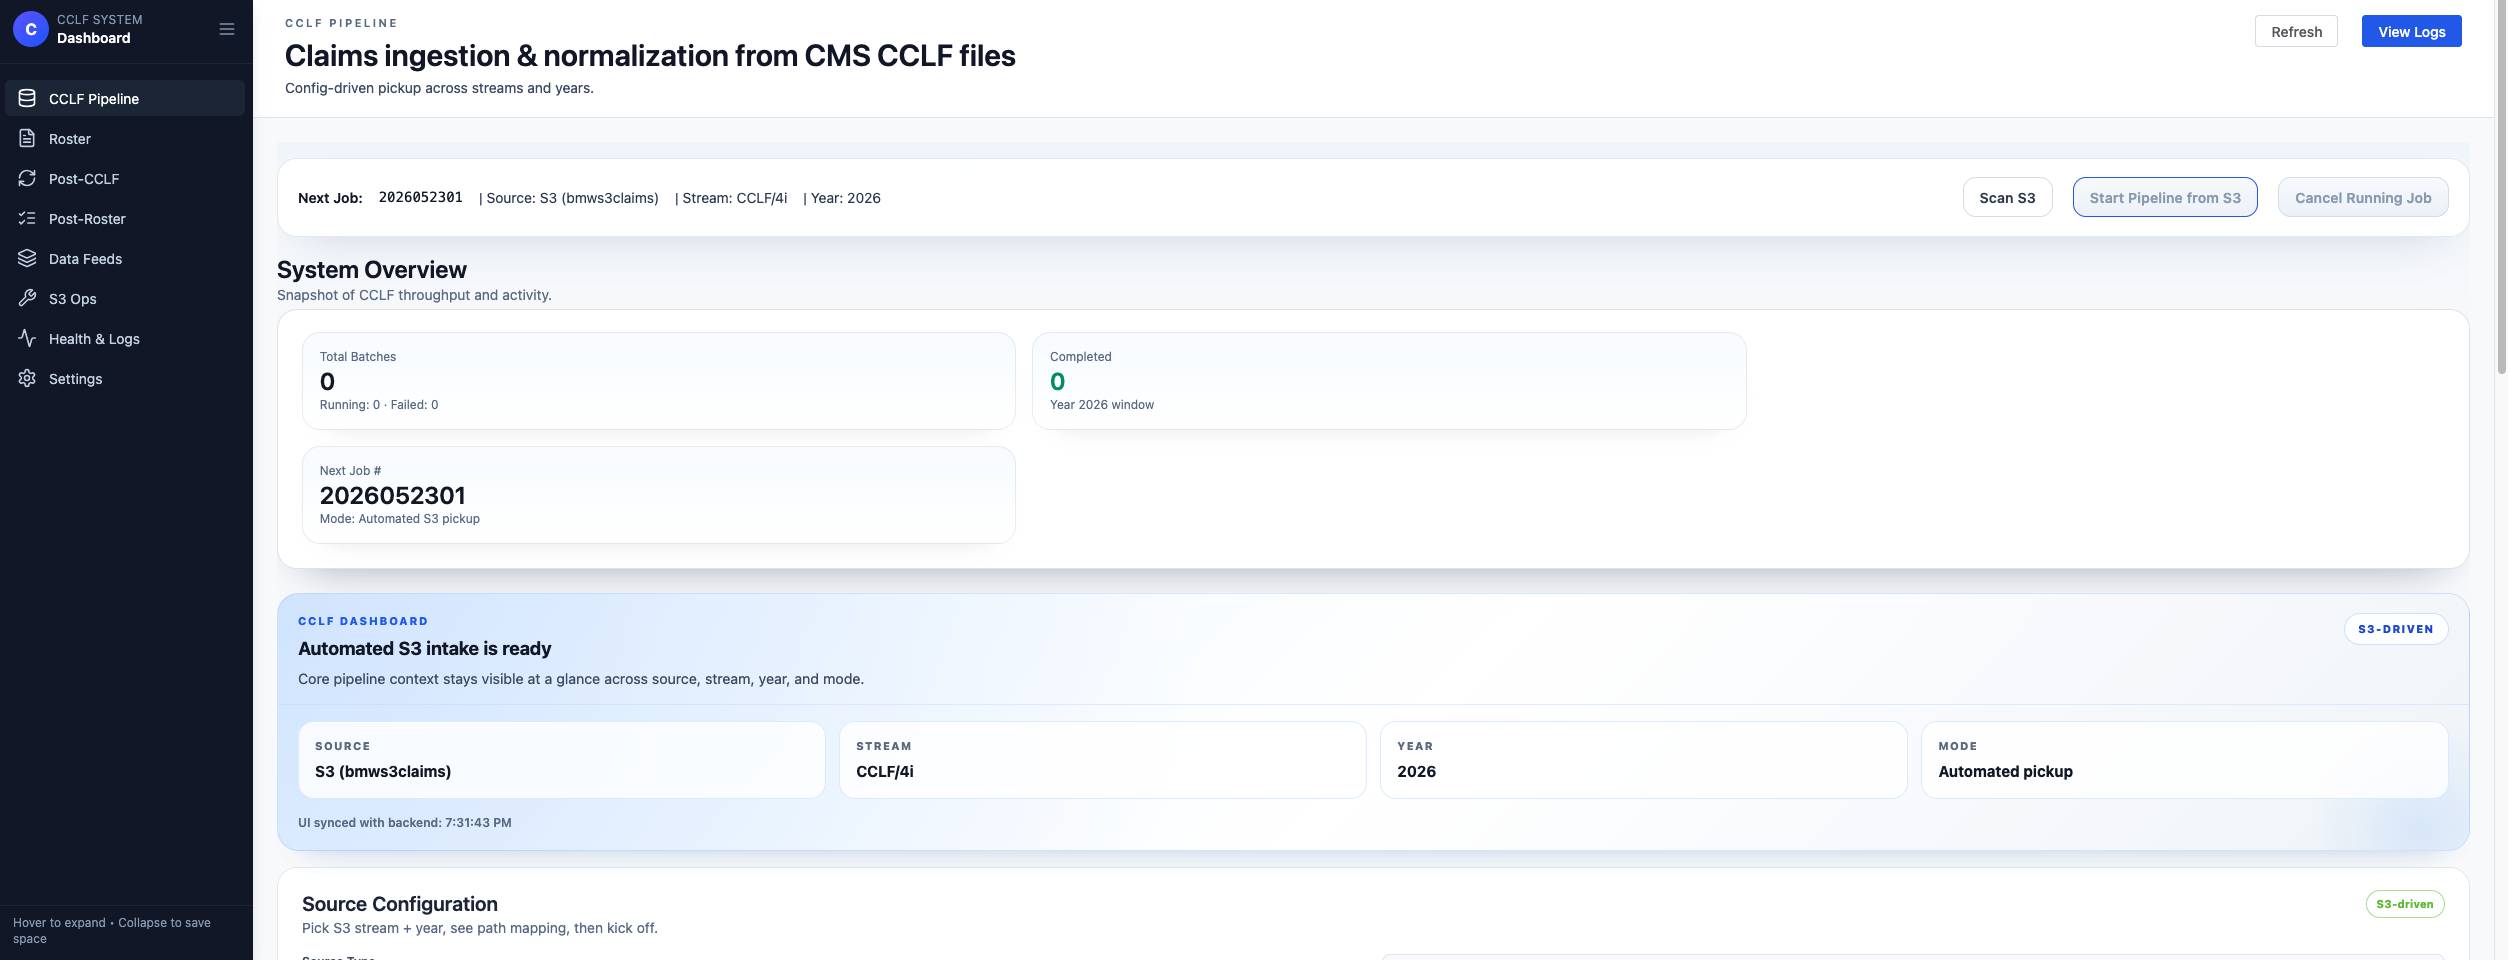2508x960 pixels.
Task: Click the System Overview heading
Action: [x=372, y=270]
